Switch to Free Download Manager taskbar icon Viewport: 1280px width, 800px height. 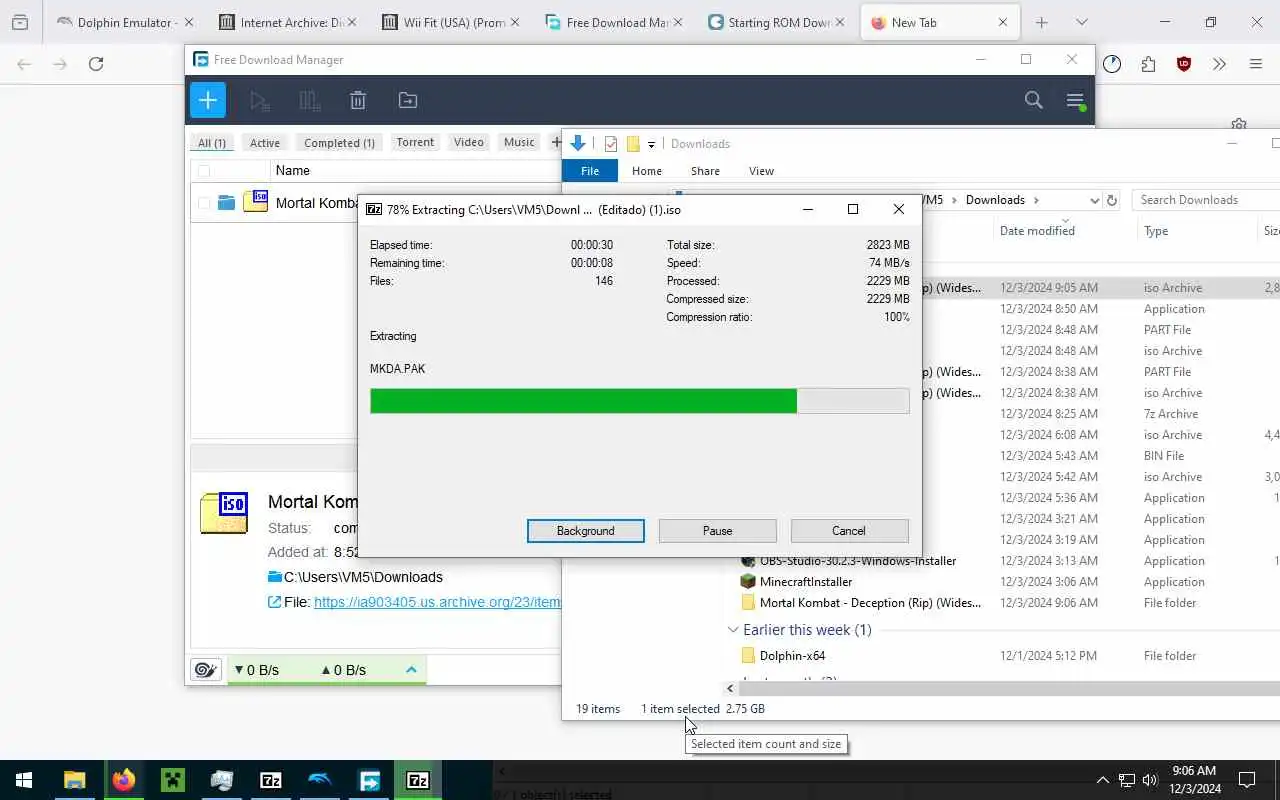[x=369, y=780]
